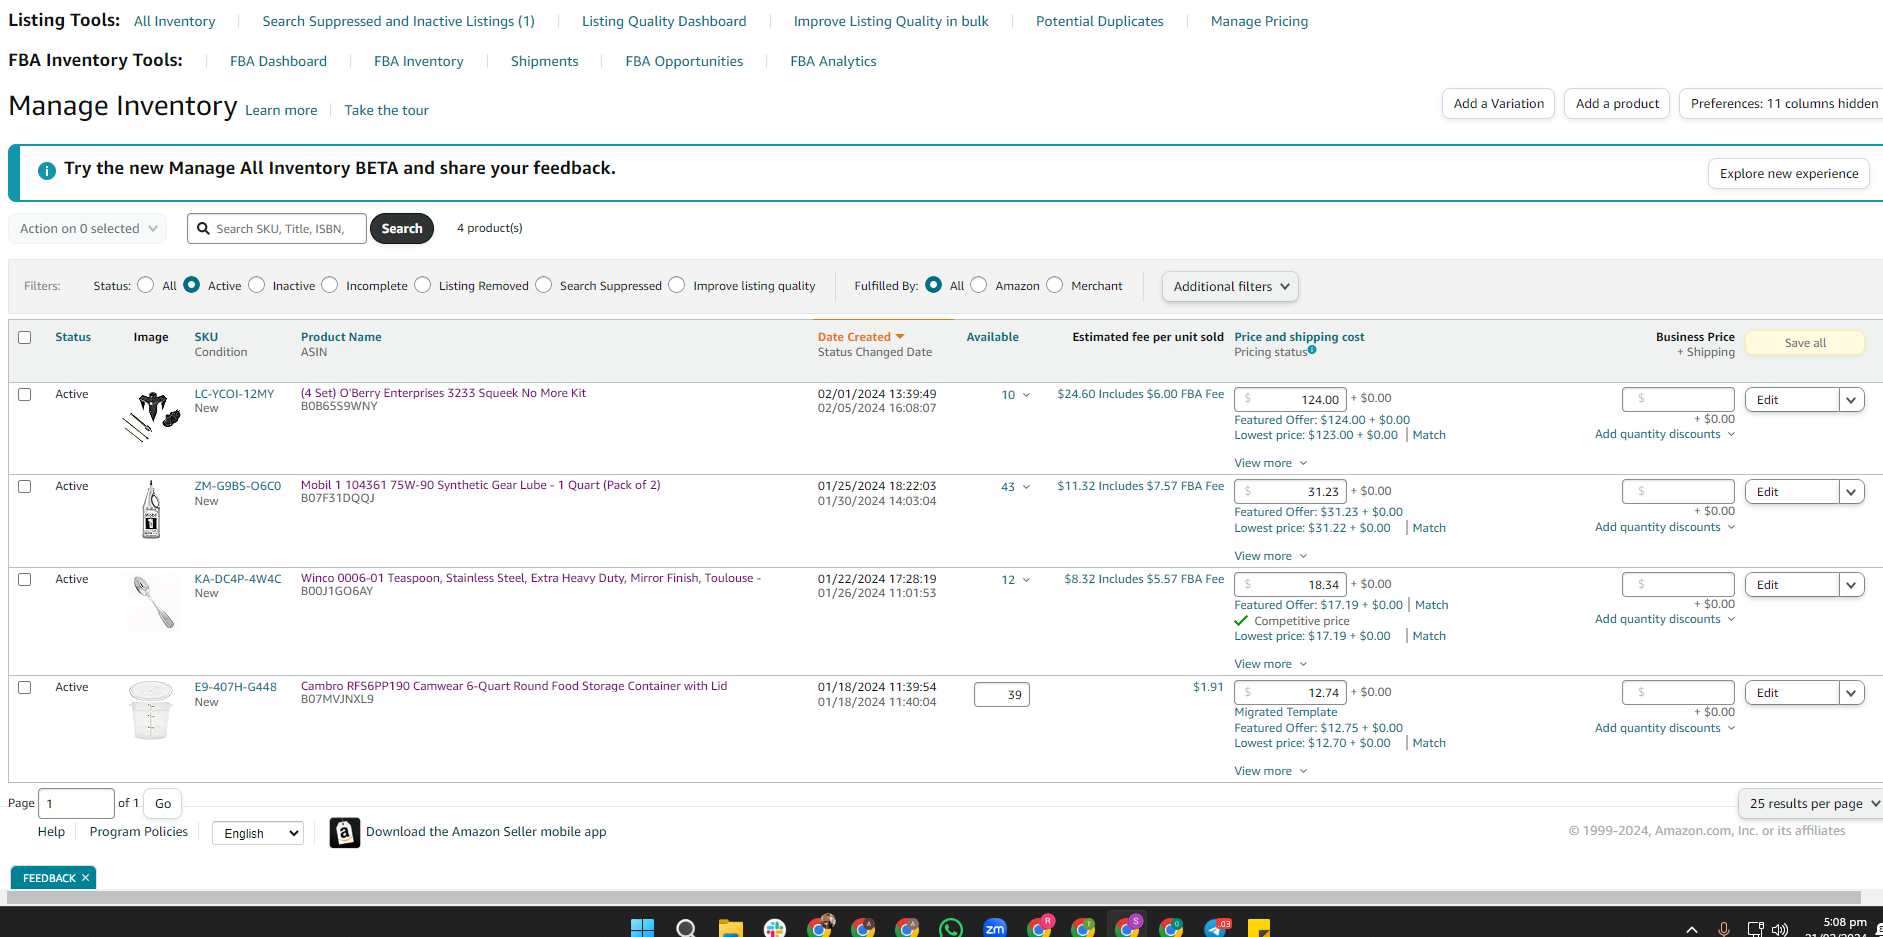Choose the Incomplete status radio button

point(330,285)
